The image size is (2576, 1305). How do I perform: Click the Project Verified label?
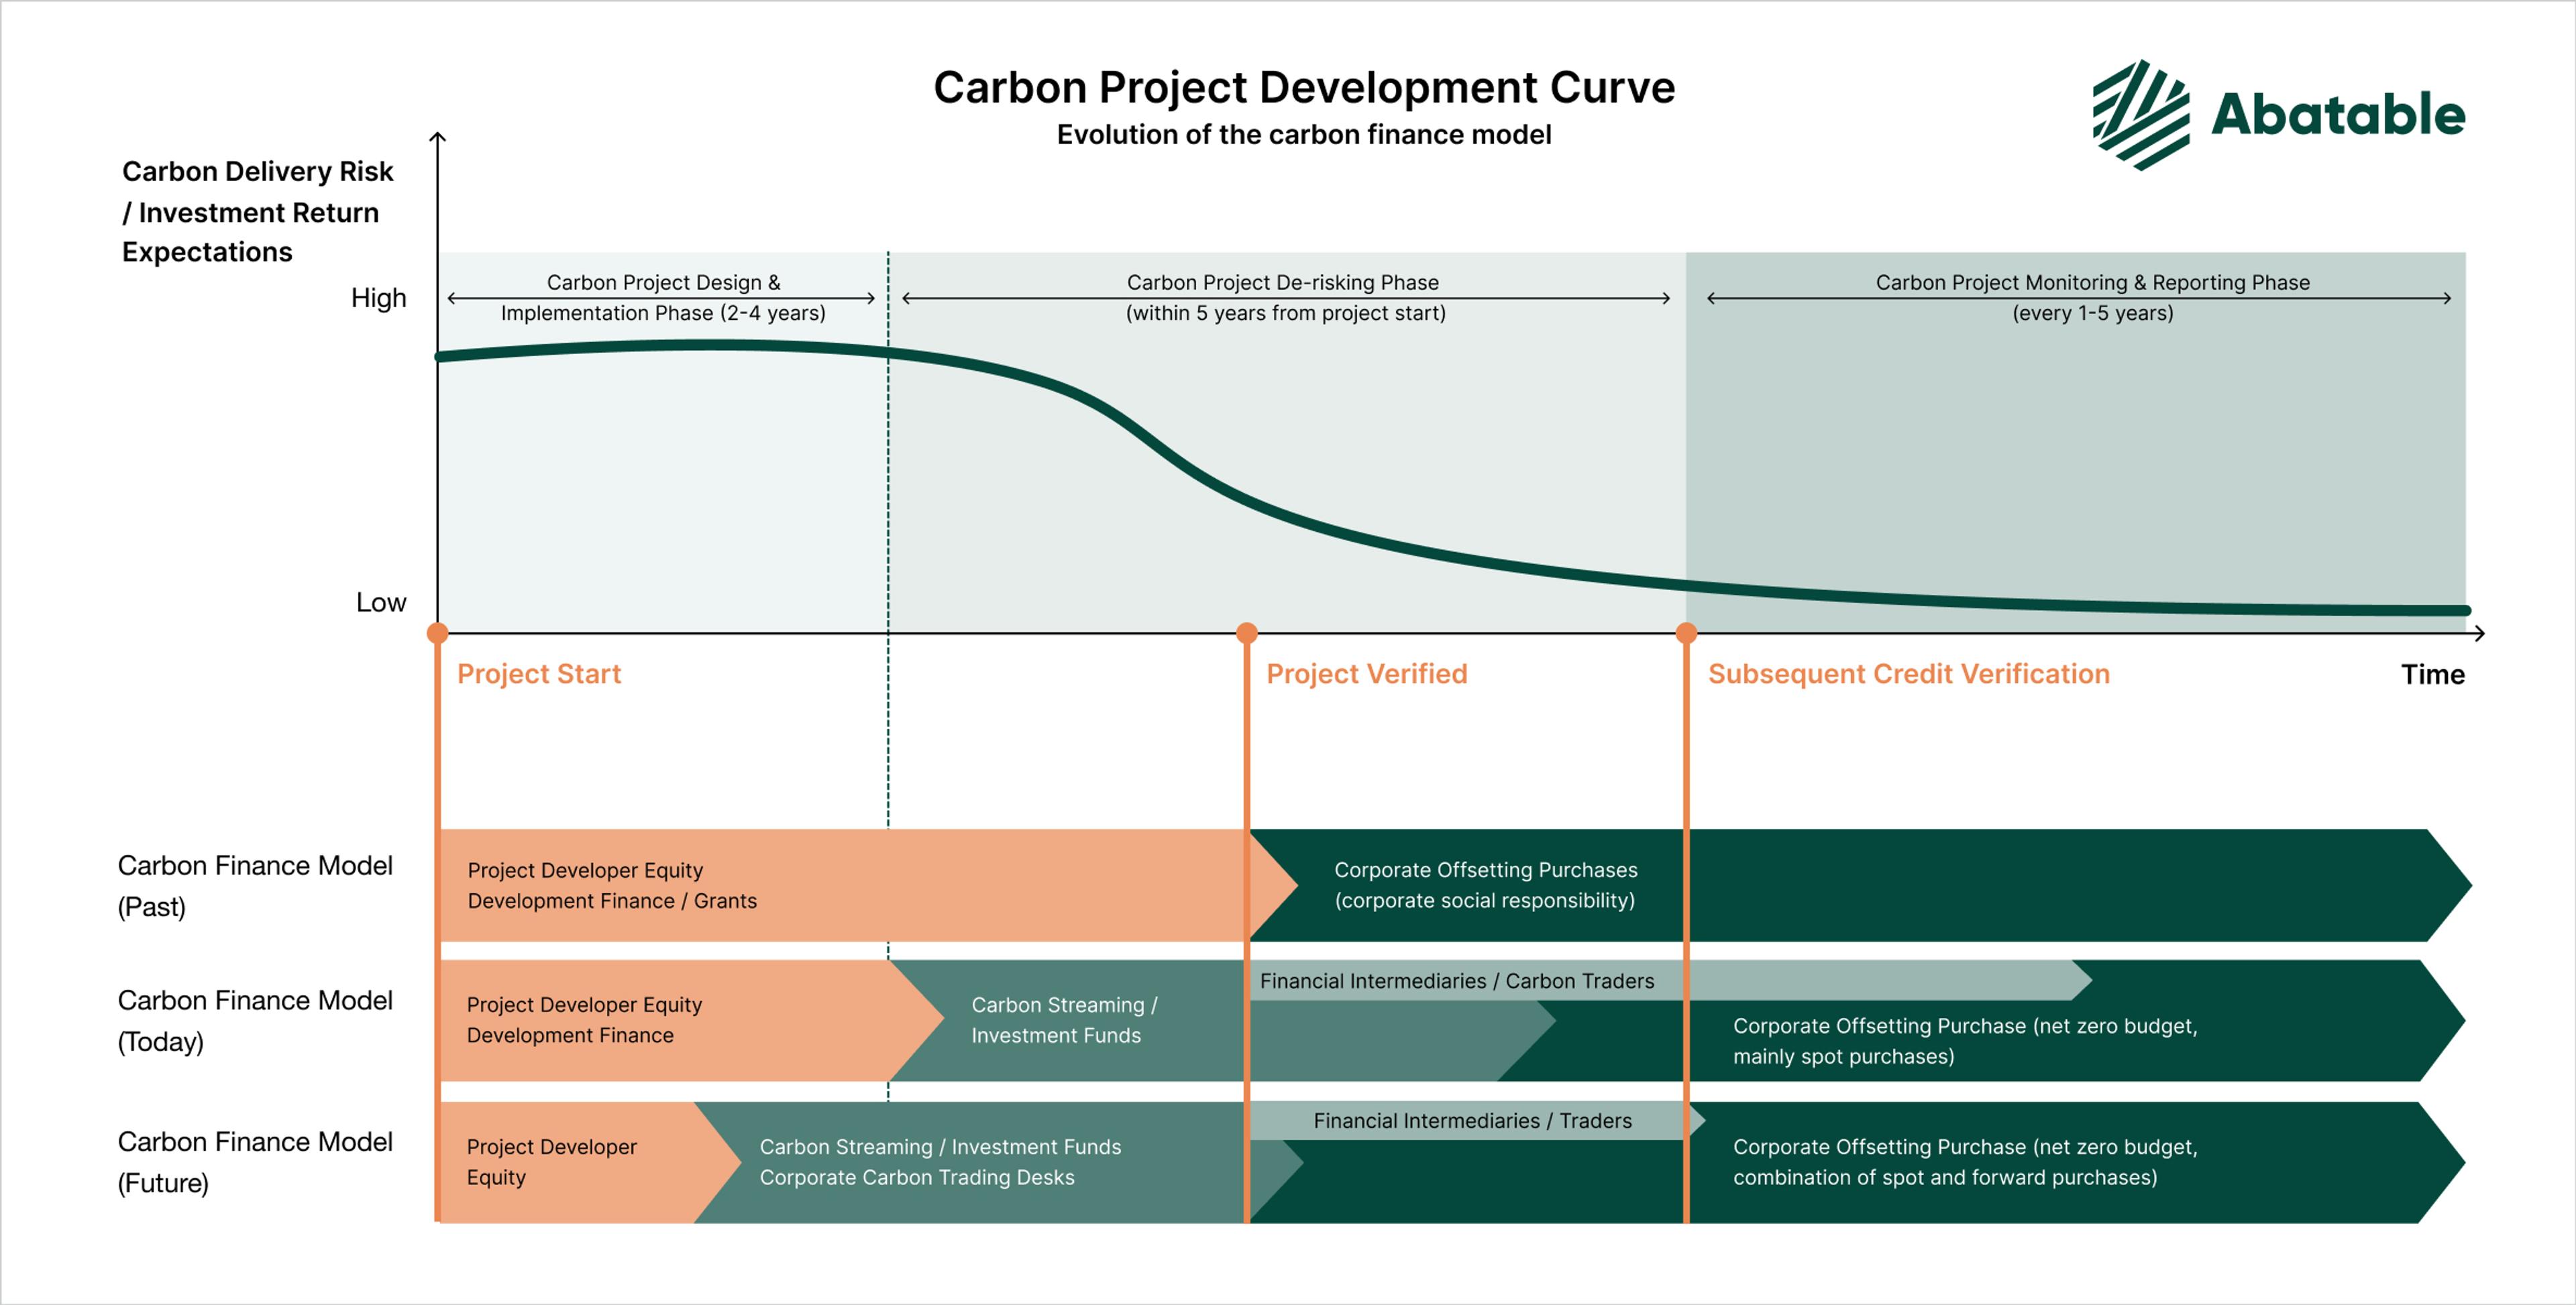coord(1366,674)
